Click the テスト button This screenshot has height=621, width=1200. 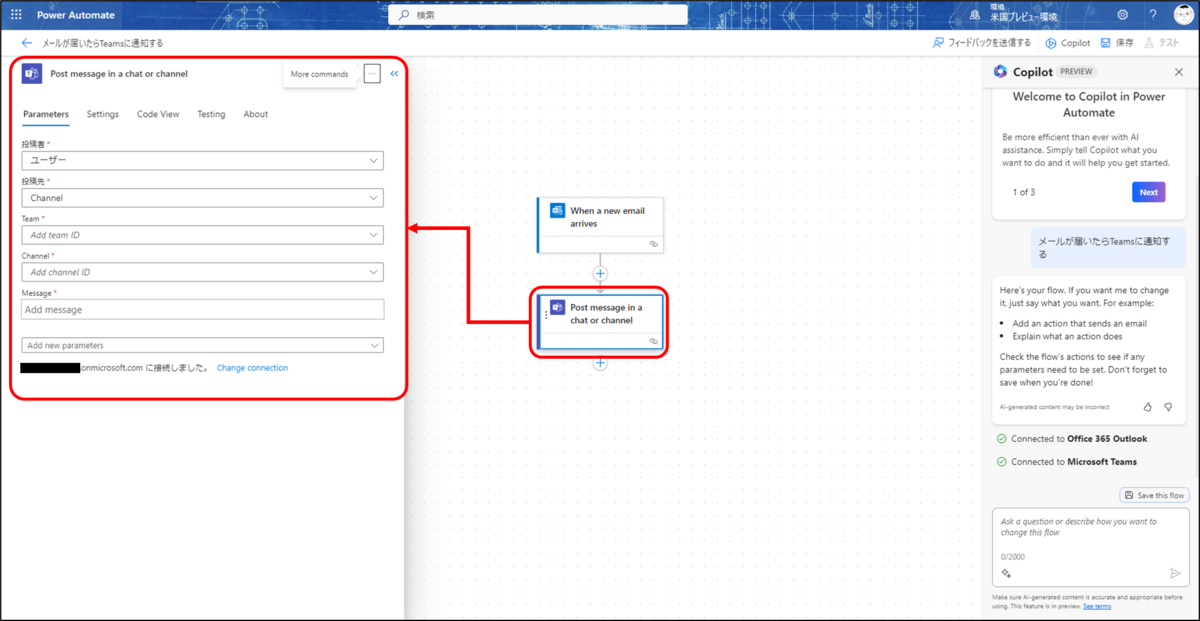tap(1161, 43)
